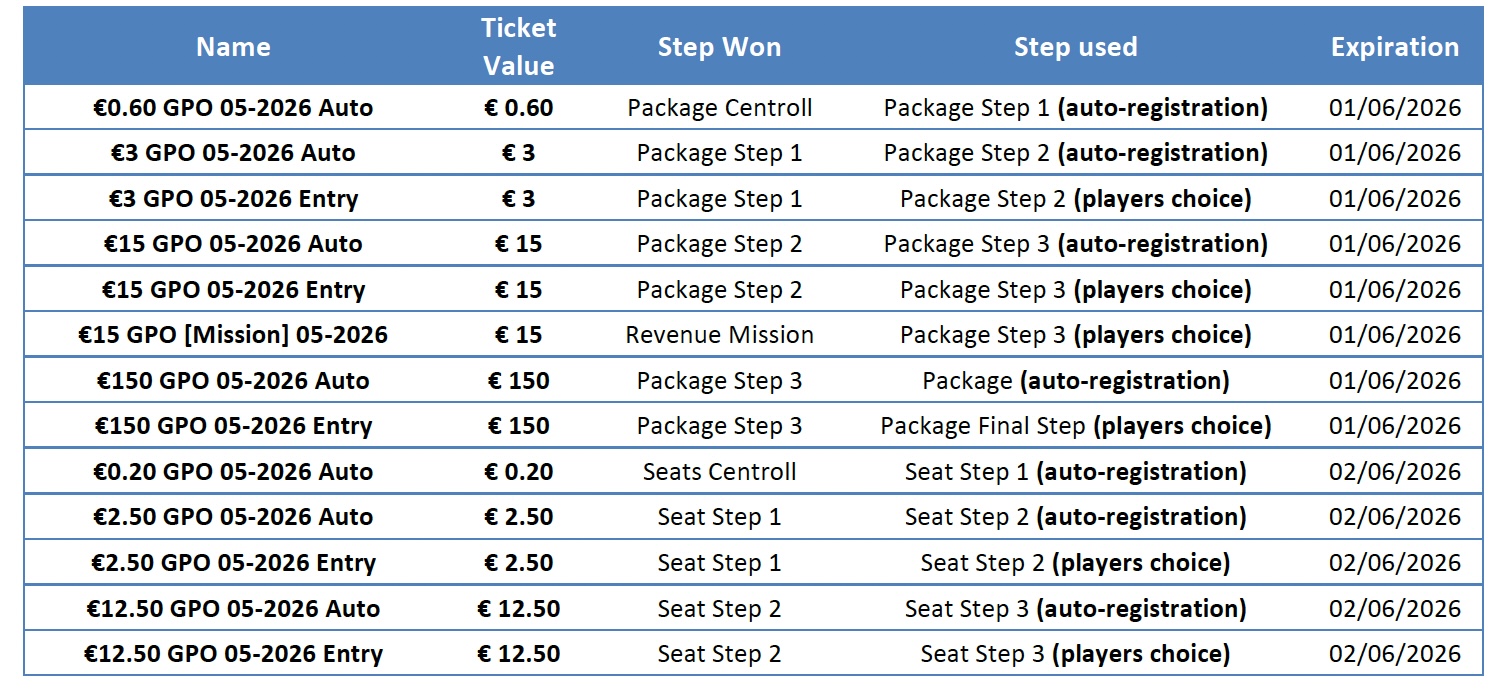
Task: Click the € 0.60 ticket value cell
Action: click(518, 108)
